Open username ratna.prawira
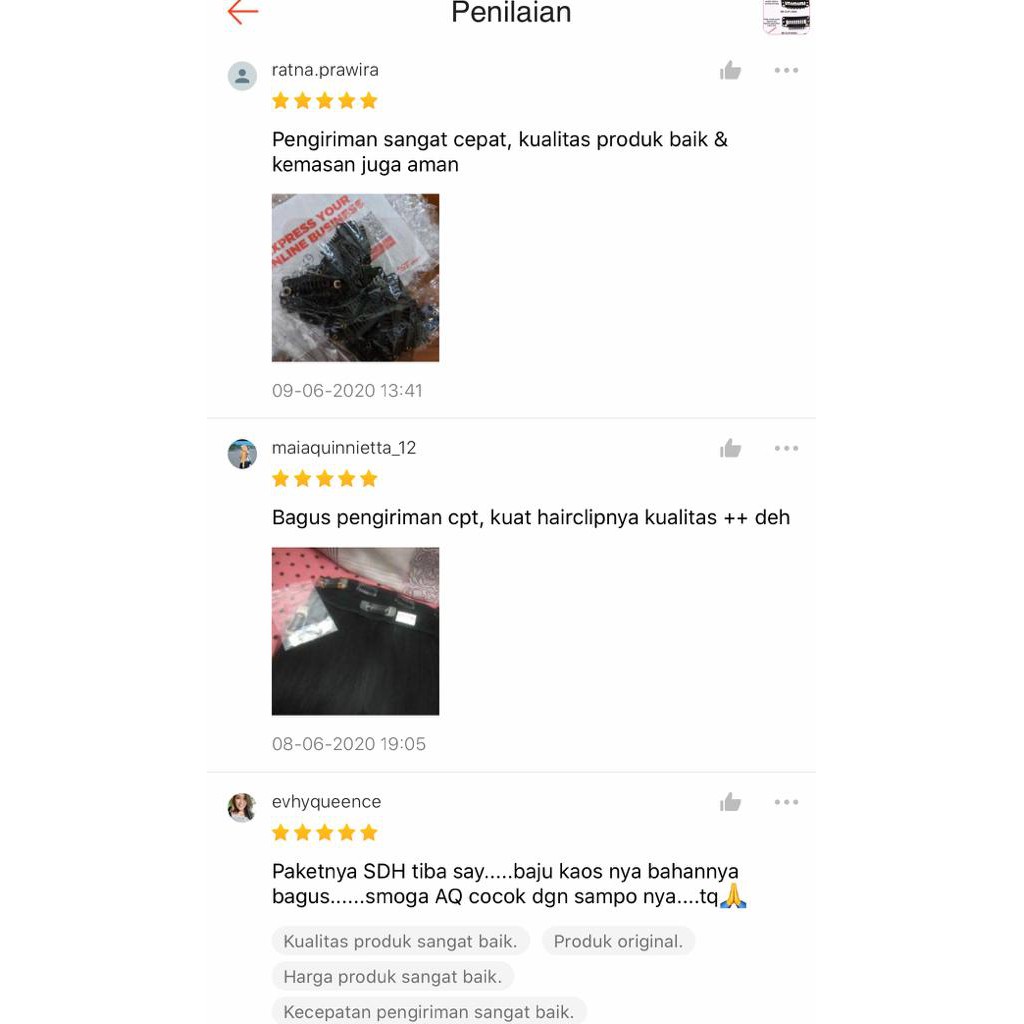This screenshot has width=1024, height=1024. [x=325, y=70]
